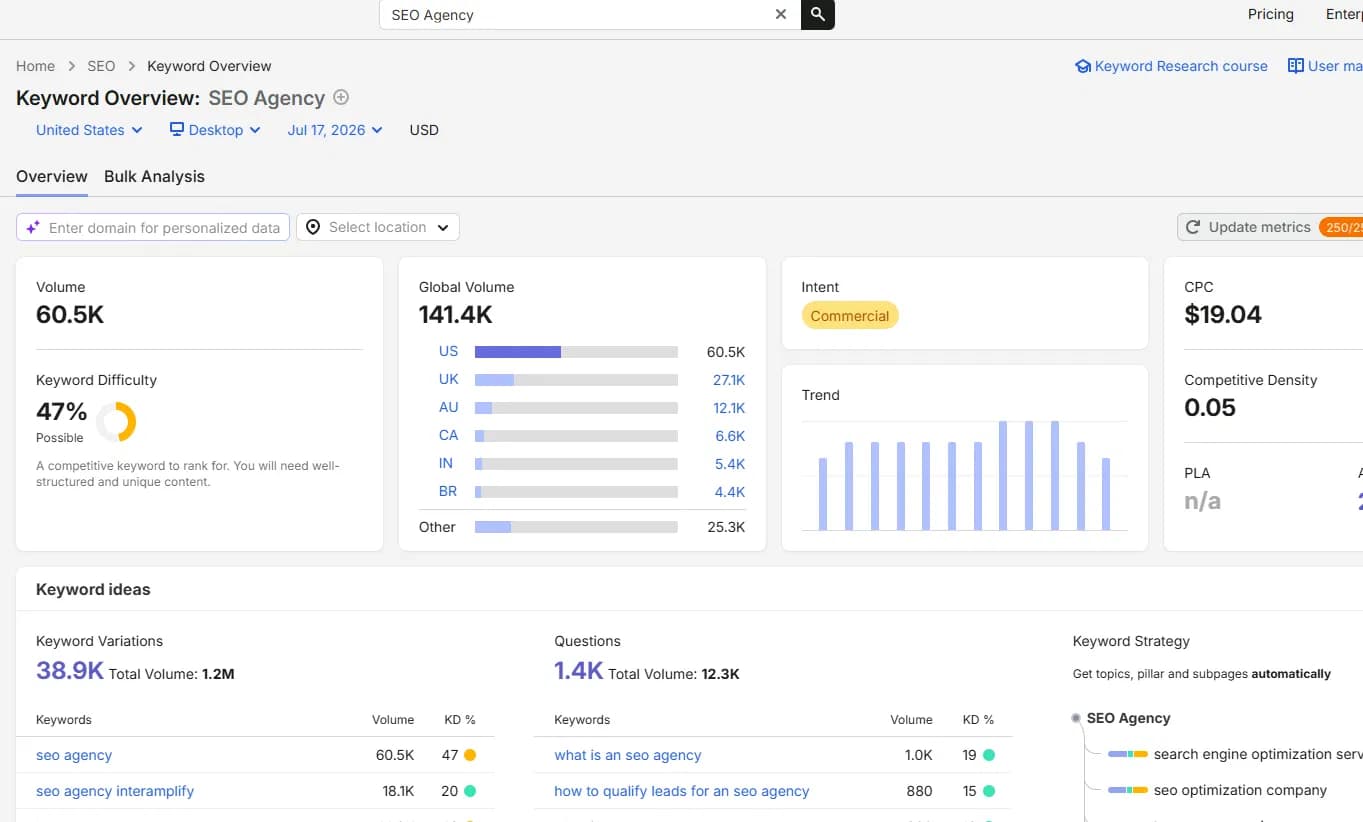Click the sparkle icon in domain field
This screenshot has height=822, width=1363.
click(x=33, y=227)
